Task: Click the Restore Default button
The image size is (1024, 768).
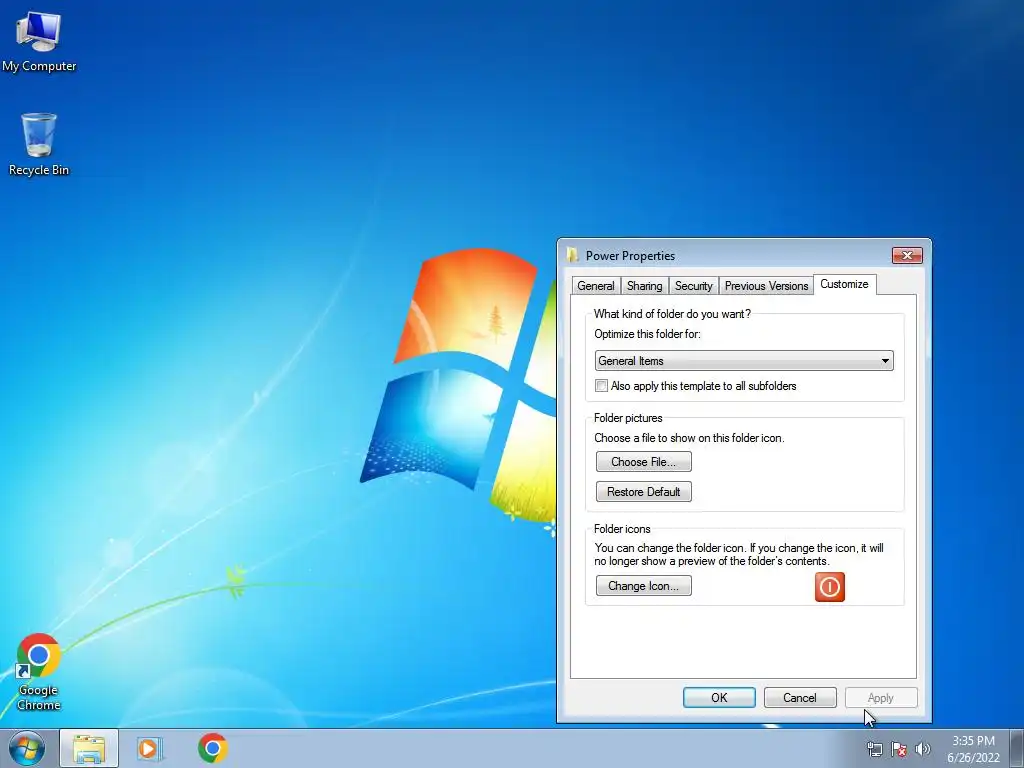Action: pos(643,492)
